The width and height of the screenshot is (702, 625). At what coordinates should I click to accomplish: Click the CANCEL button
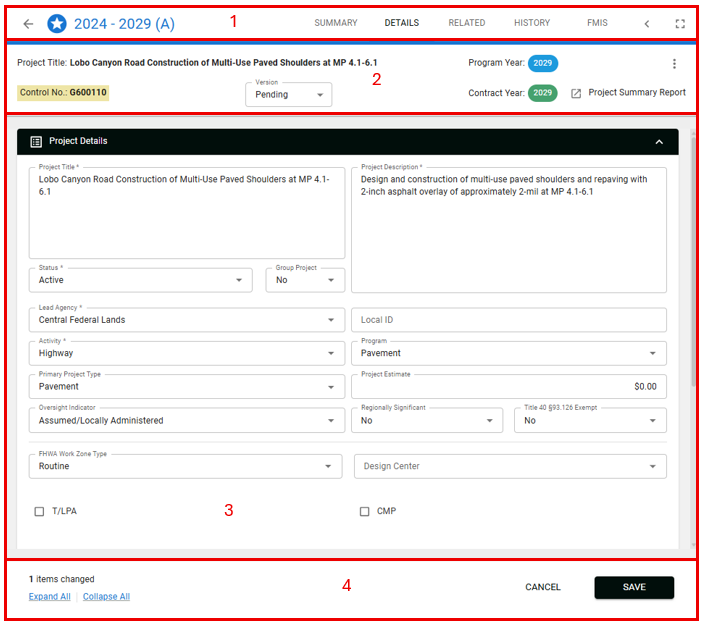tap(543, 587)
